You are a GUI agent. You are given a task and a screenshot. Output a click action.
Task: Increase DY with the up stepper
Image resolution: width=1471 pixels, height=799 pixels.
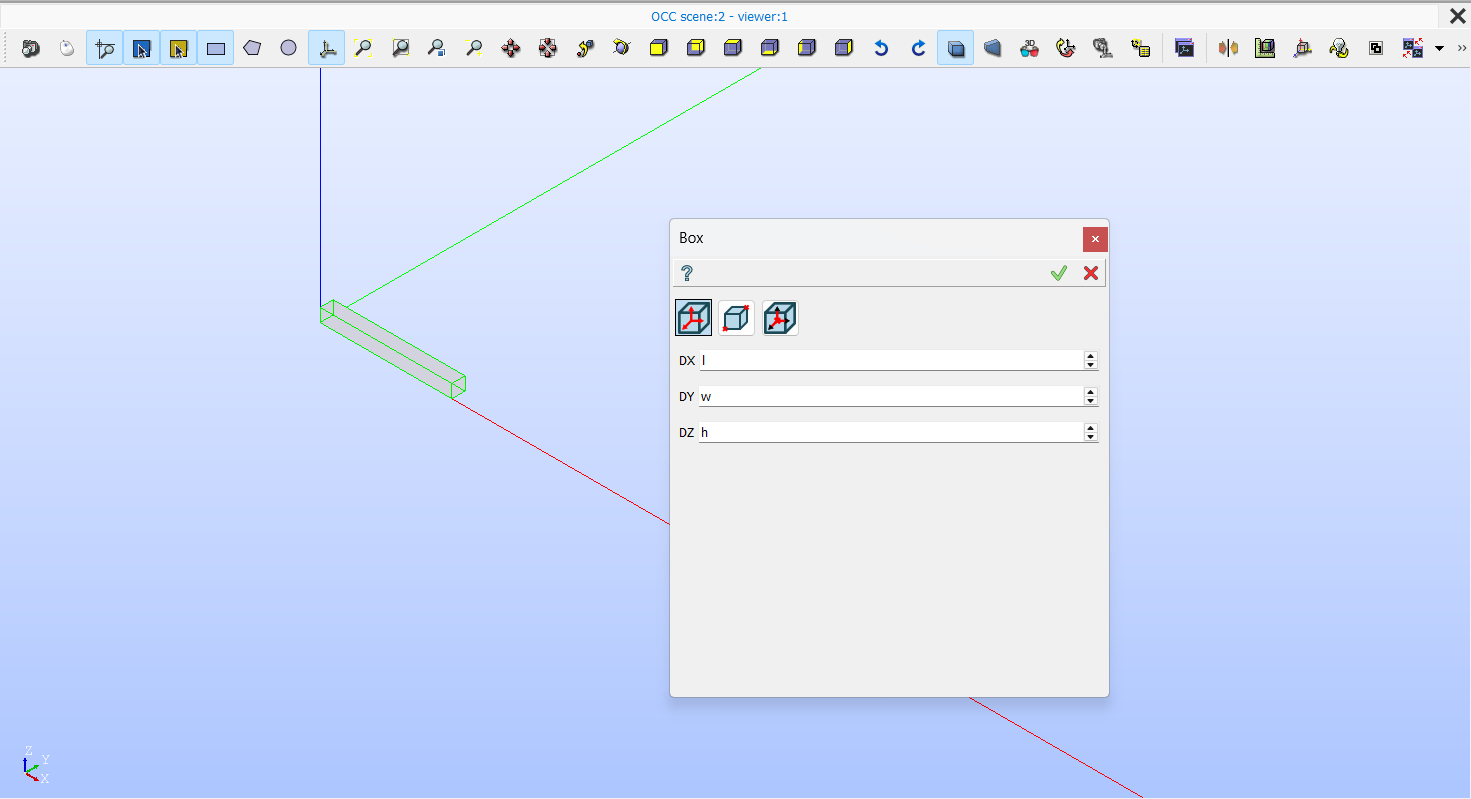[1090, 391]
